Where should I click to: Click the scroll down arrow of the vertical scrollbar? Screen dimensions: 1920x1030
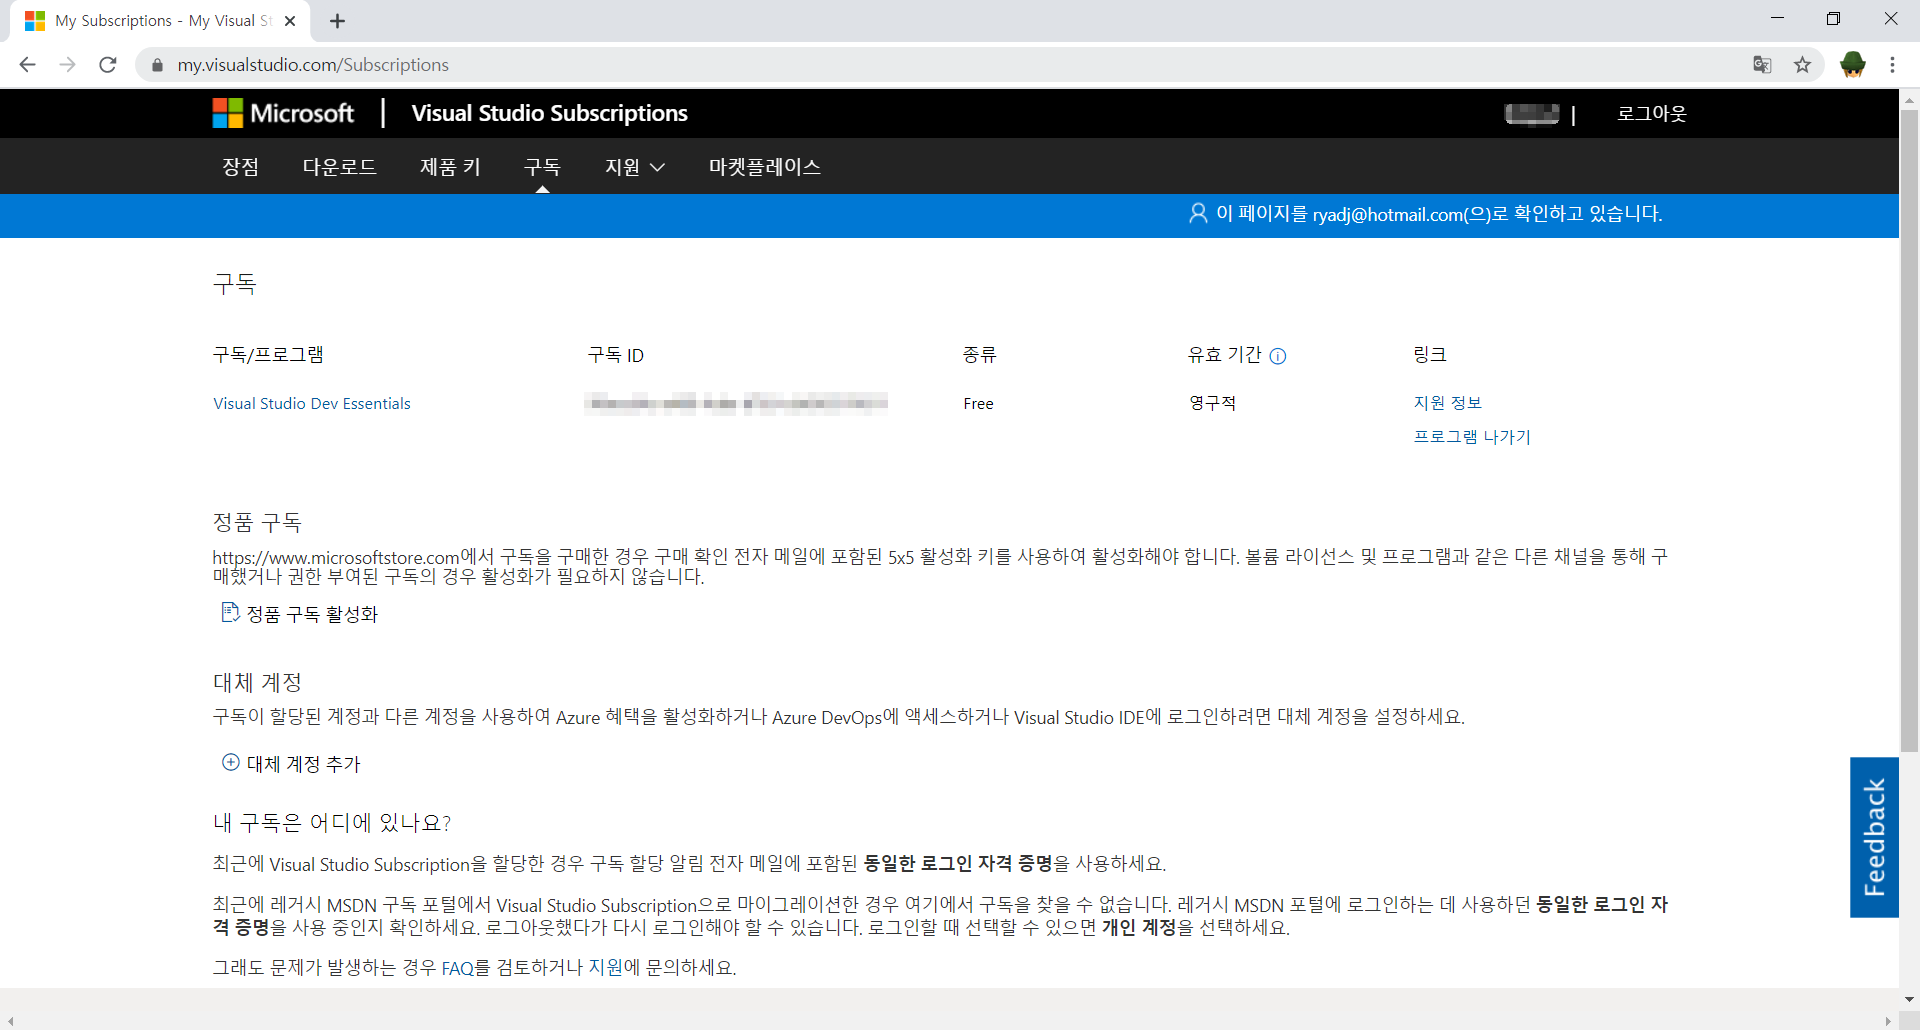1909,999
